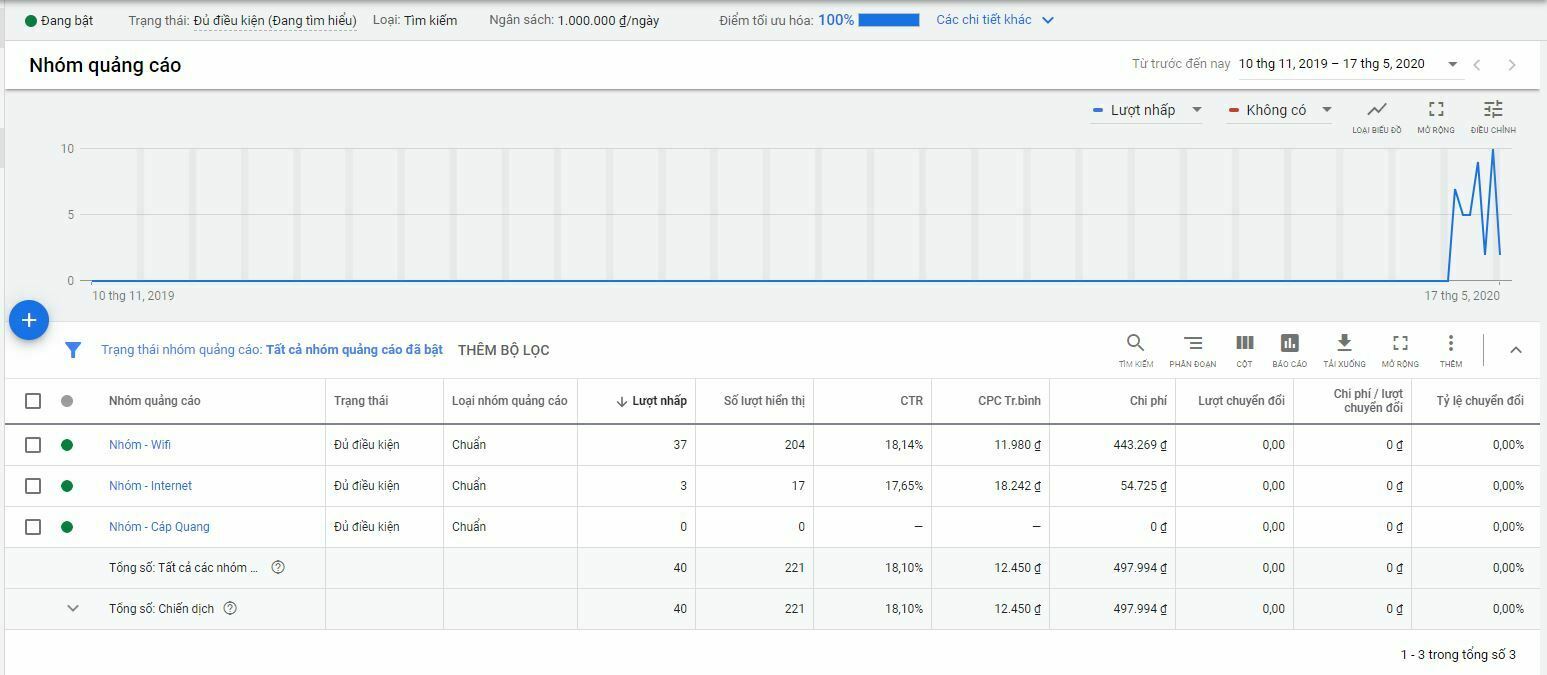Click the Đủ điều kiện (Đang tìm hiểu) status
The height and width of the screenshot is (675, 1547).
tap(275, 20)
